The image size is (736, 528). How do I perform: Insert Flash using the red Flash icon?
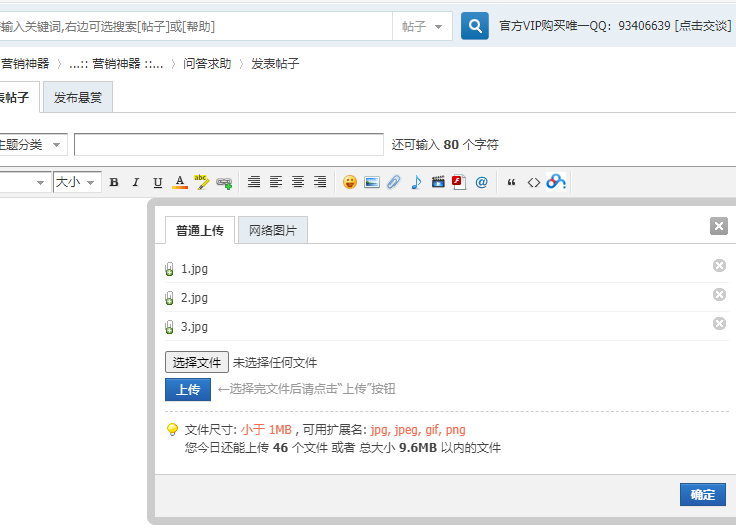click(x=459, y=182)
